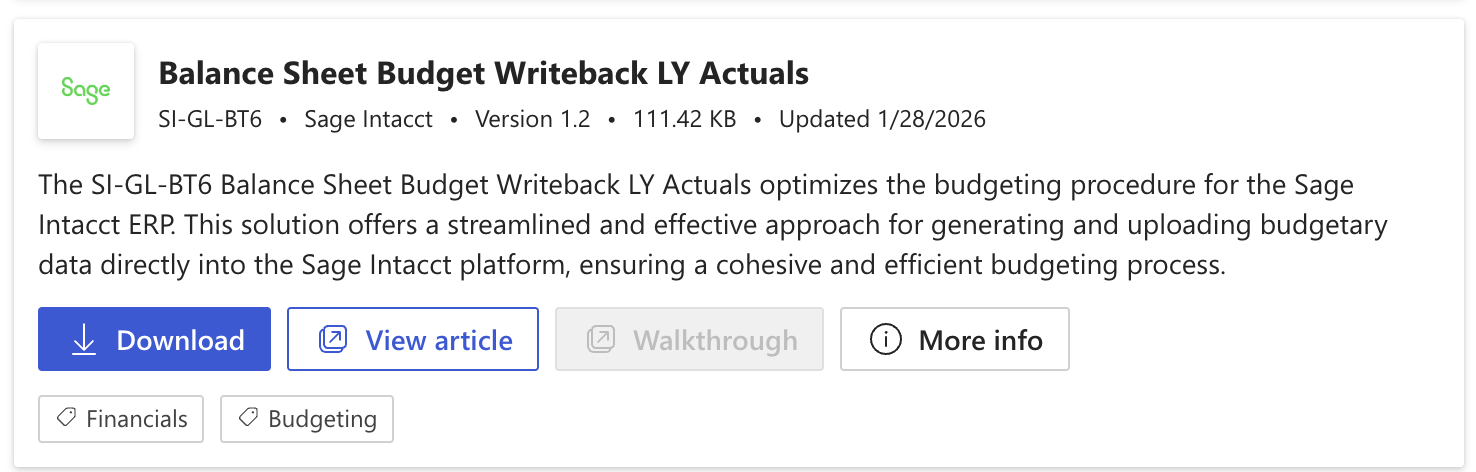Click the Version 1.2 label

click(x=532, y=120)
